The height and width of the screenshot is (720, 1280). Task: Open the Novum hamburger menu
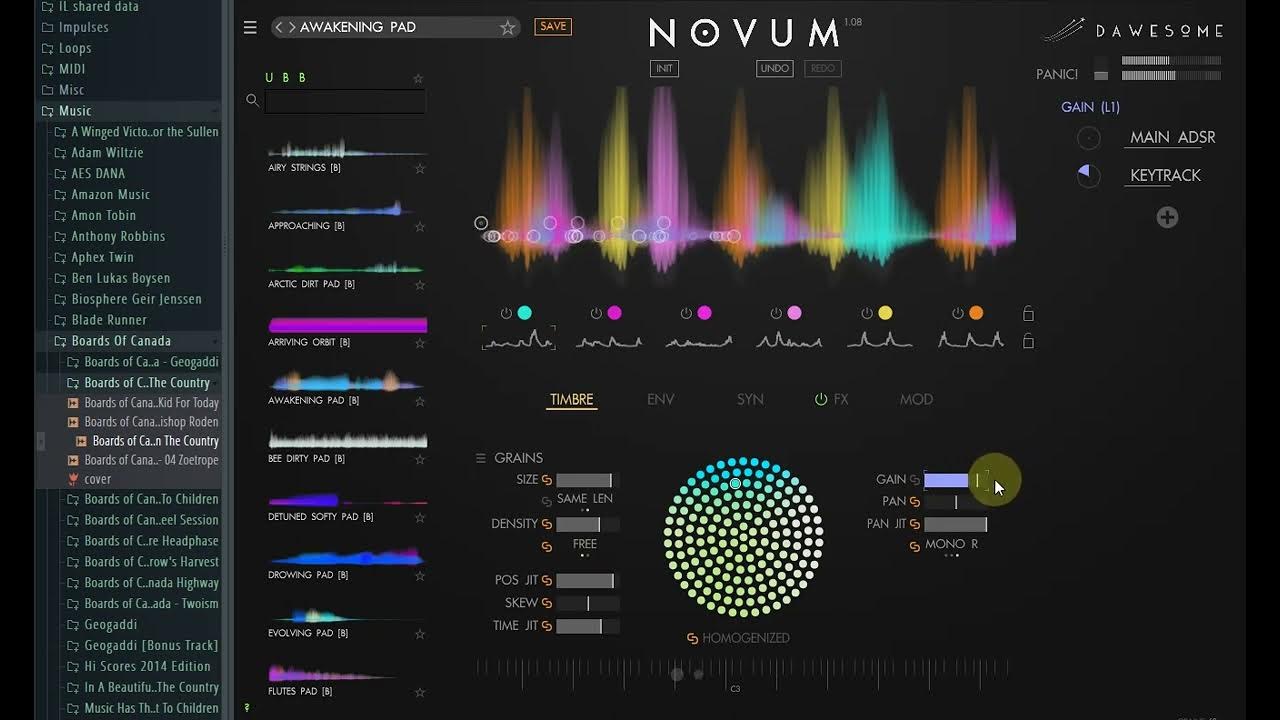click(x=250, y=27)
